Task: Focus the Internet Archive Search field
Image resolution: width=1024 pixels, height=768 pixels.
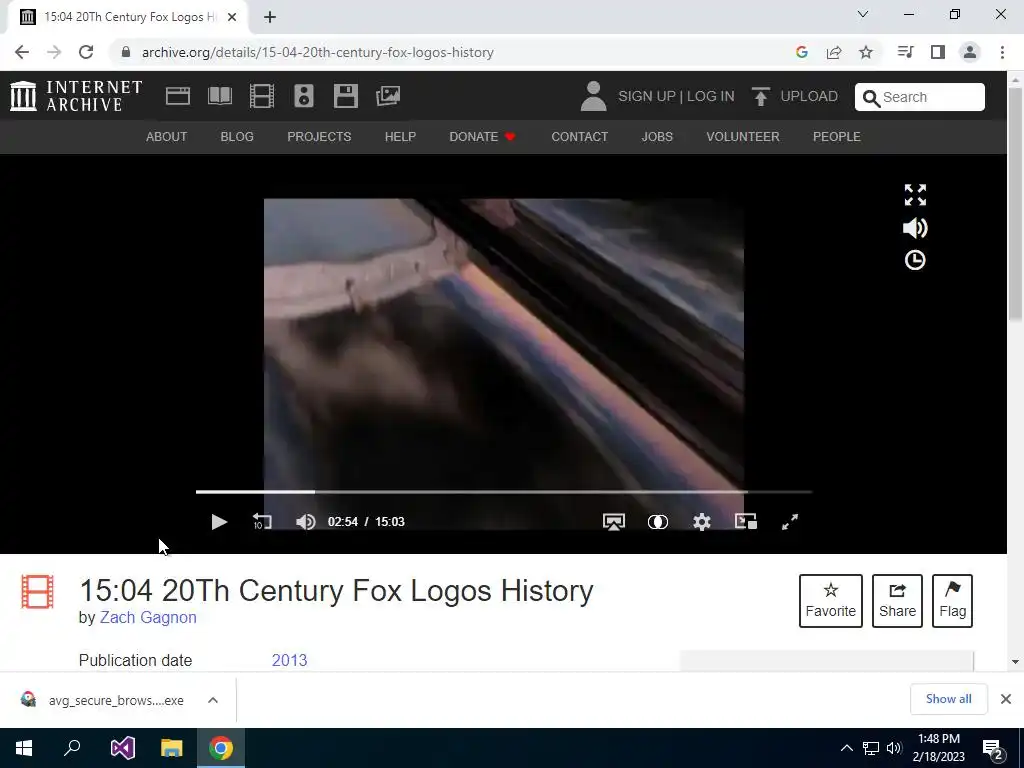Action: point(920,97)
